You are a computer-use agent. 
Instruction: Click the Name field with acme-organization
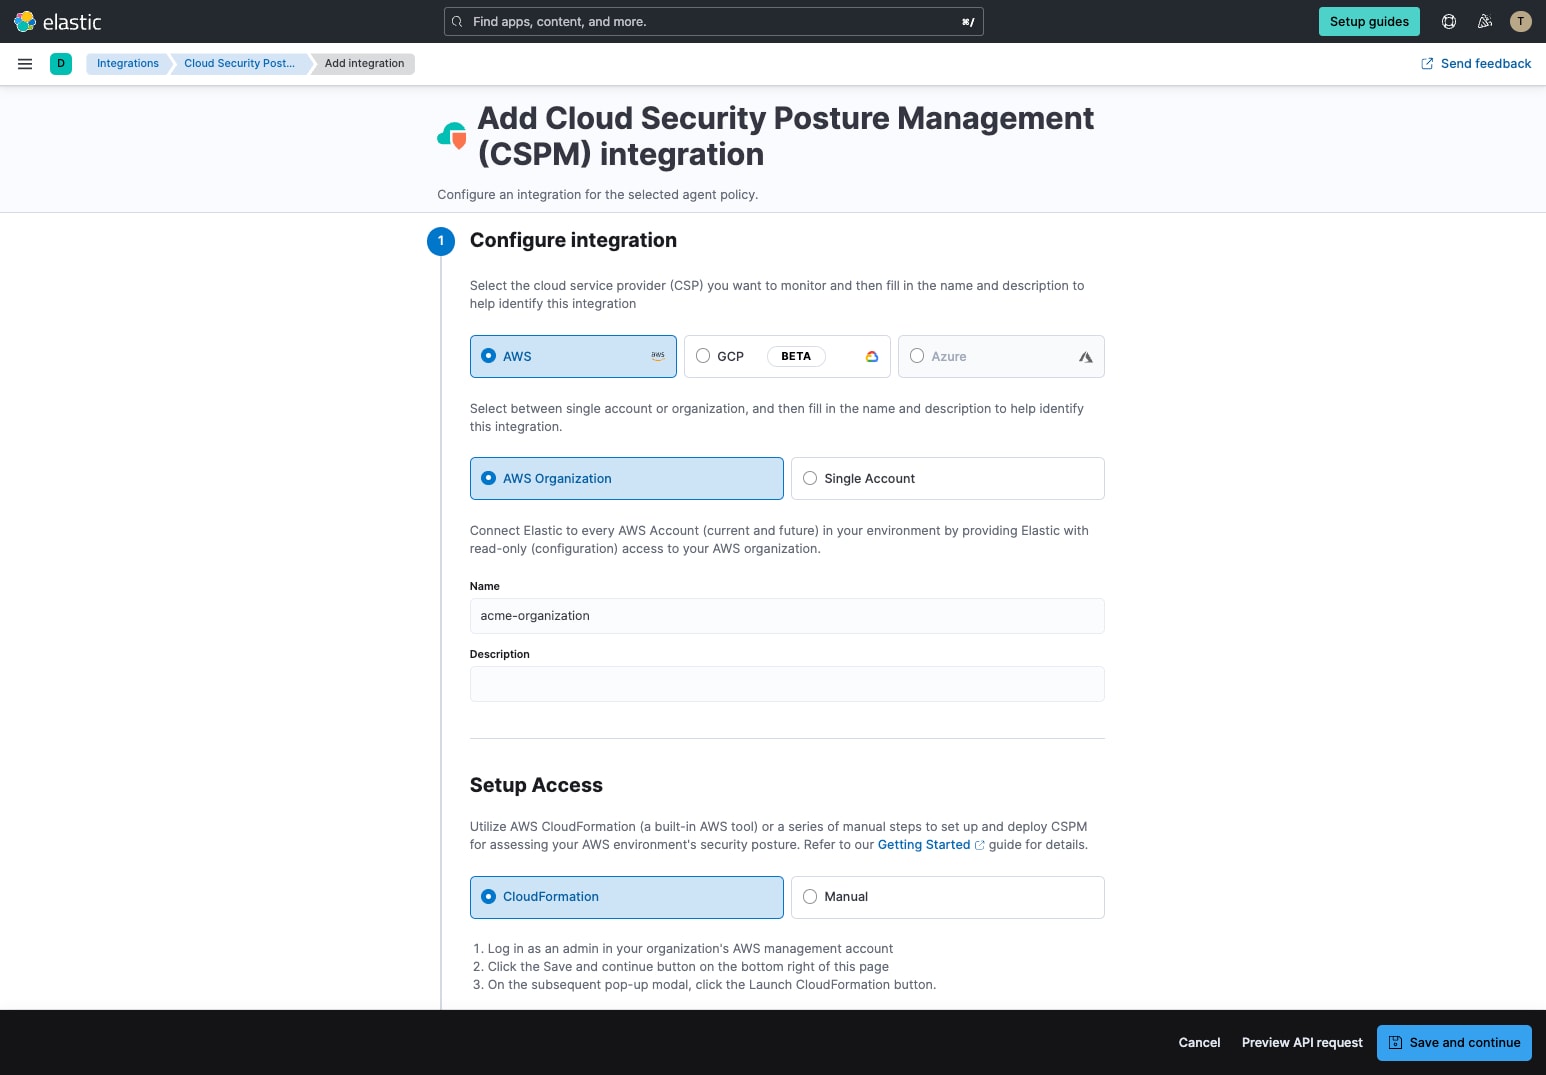(787, 616)
